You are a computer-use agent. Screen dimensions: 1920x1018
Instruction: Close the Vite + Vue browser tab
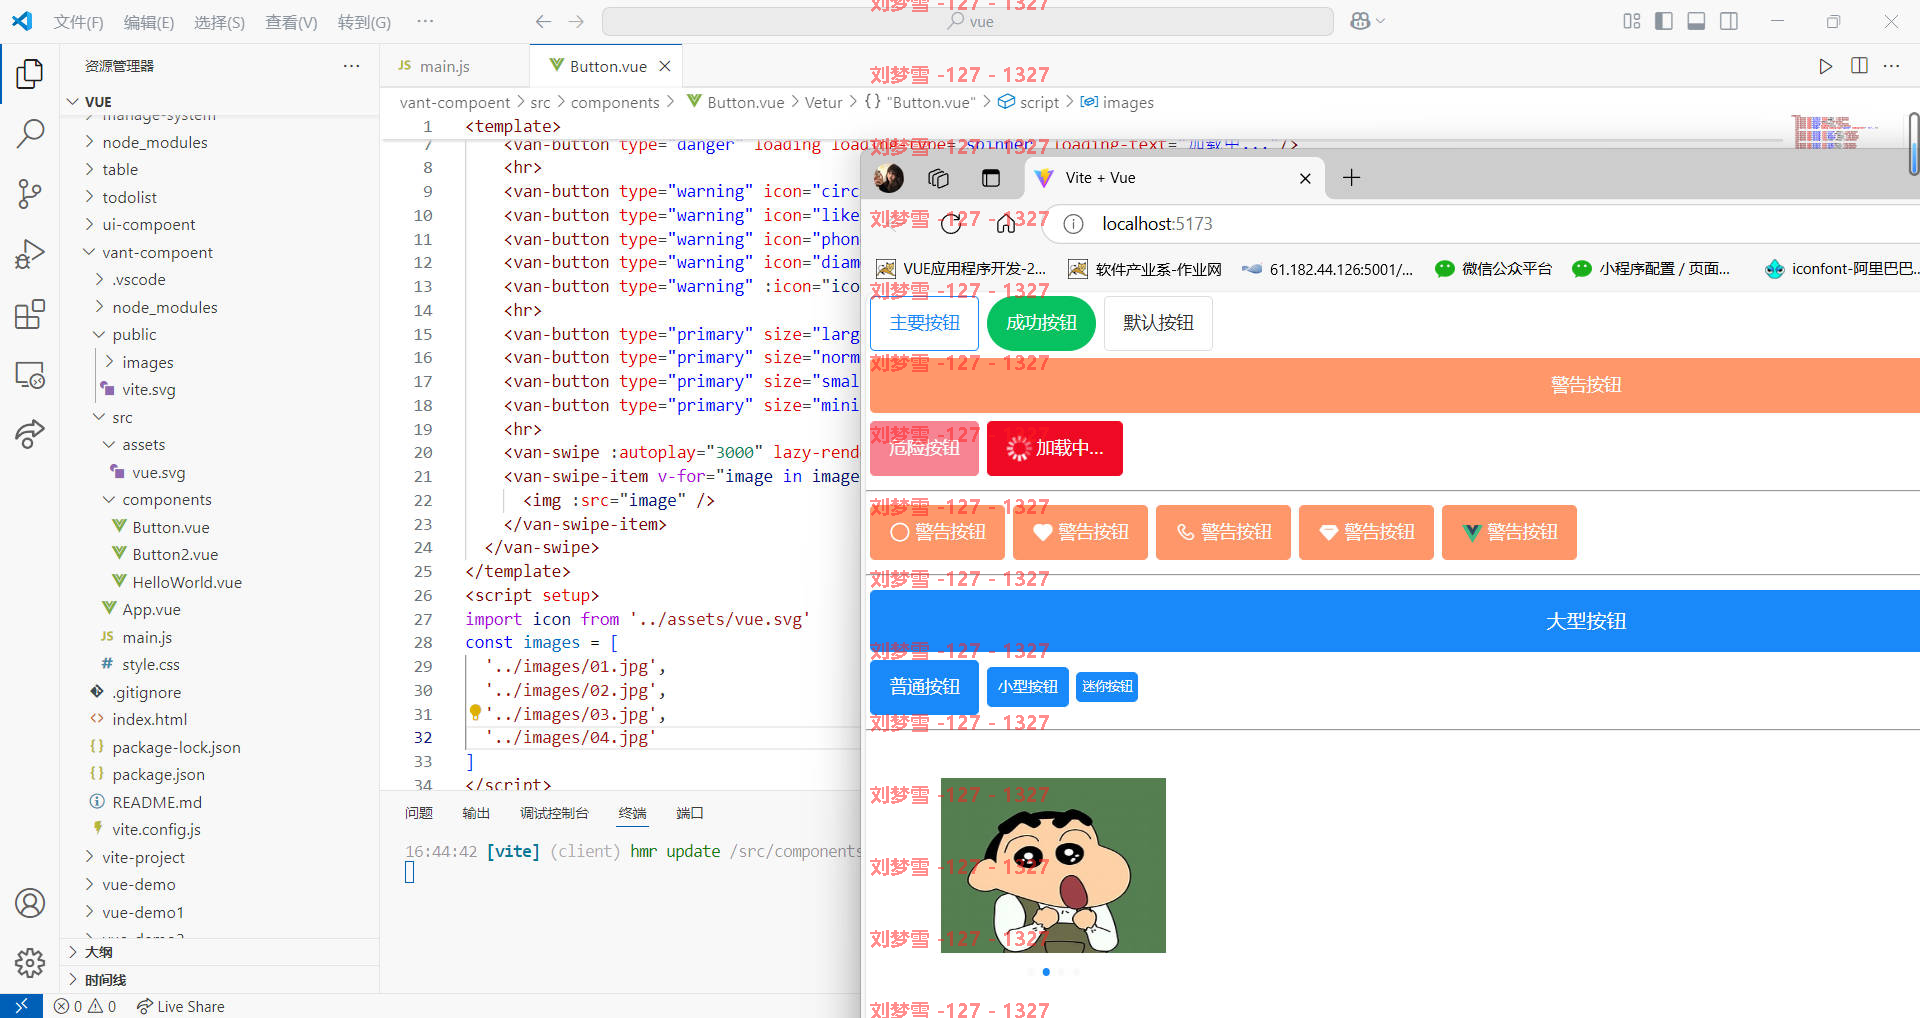click(1305, 178)
